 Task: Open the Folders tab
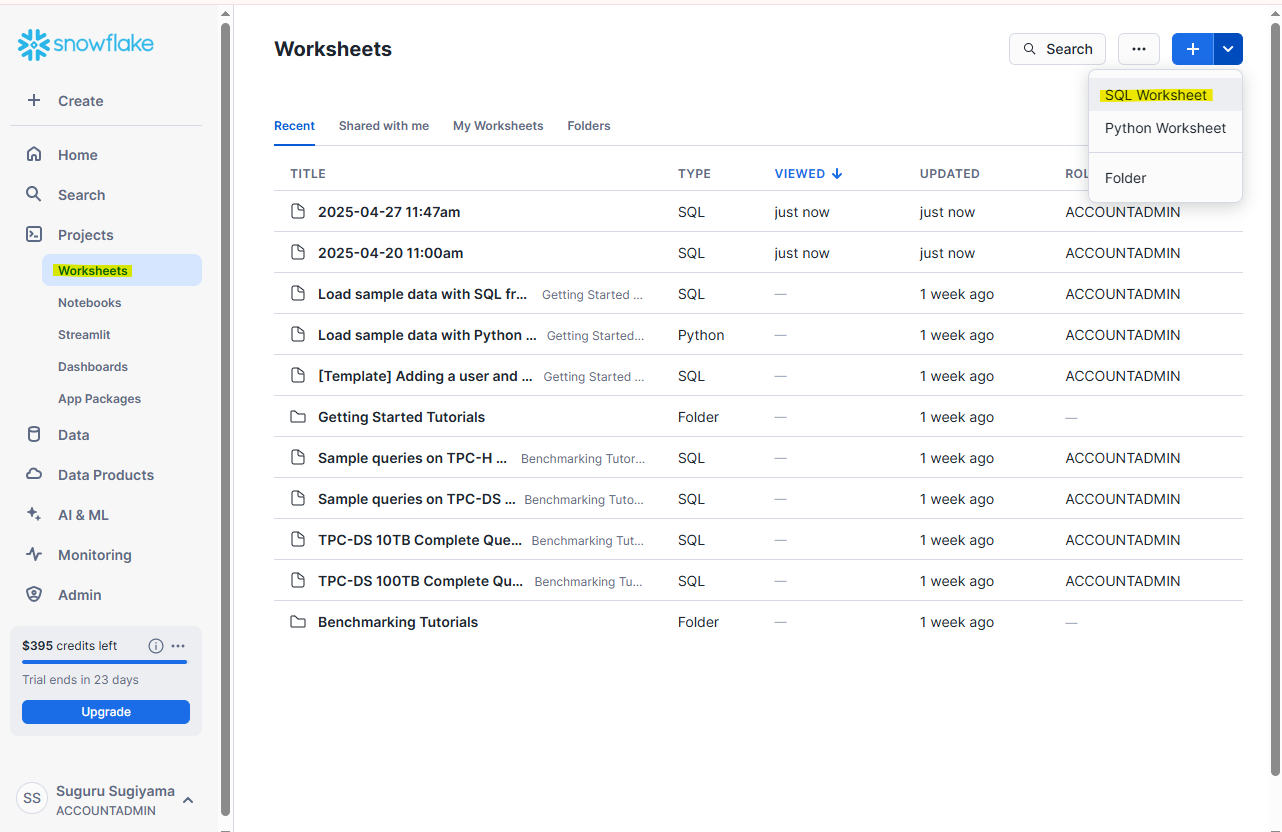click(589, 126)
